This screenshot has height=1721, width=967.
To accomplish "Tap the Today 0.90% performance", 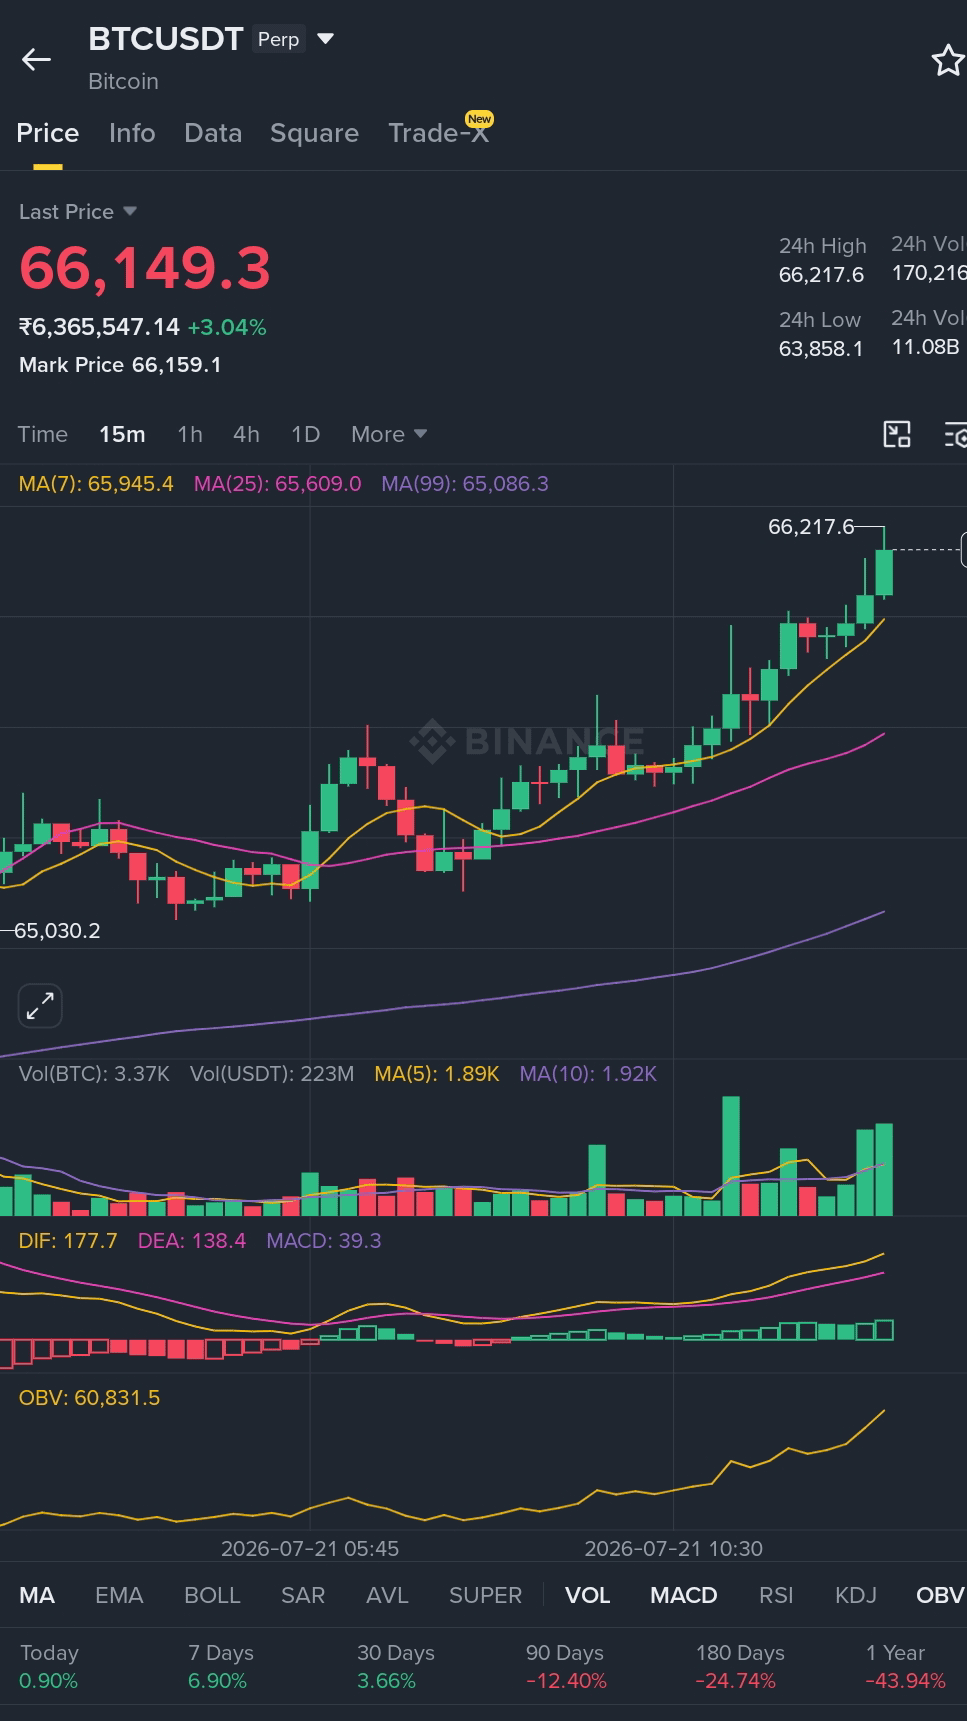I will pyautogui.click(x=49, y=1667).
